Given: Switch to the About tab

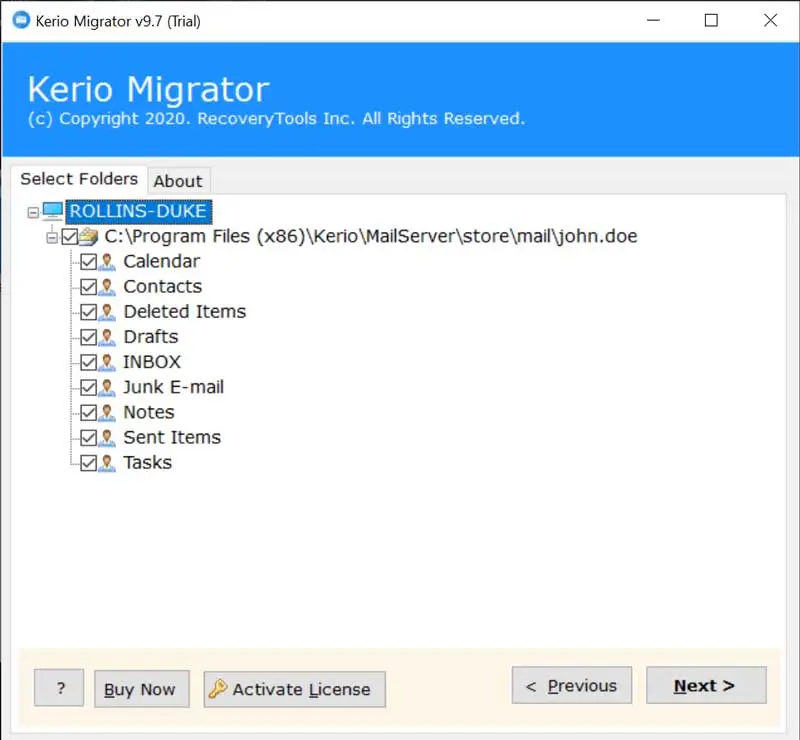Looking at the screenshot, I should pyautogui.click(x=178, y=181).
